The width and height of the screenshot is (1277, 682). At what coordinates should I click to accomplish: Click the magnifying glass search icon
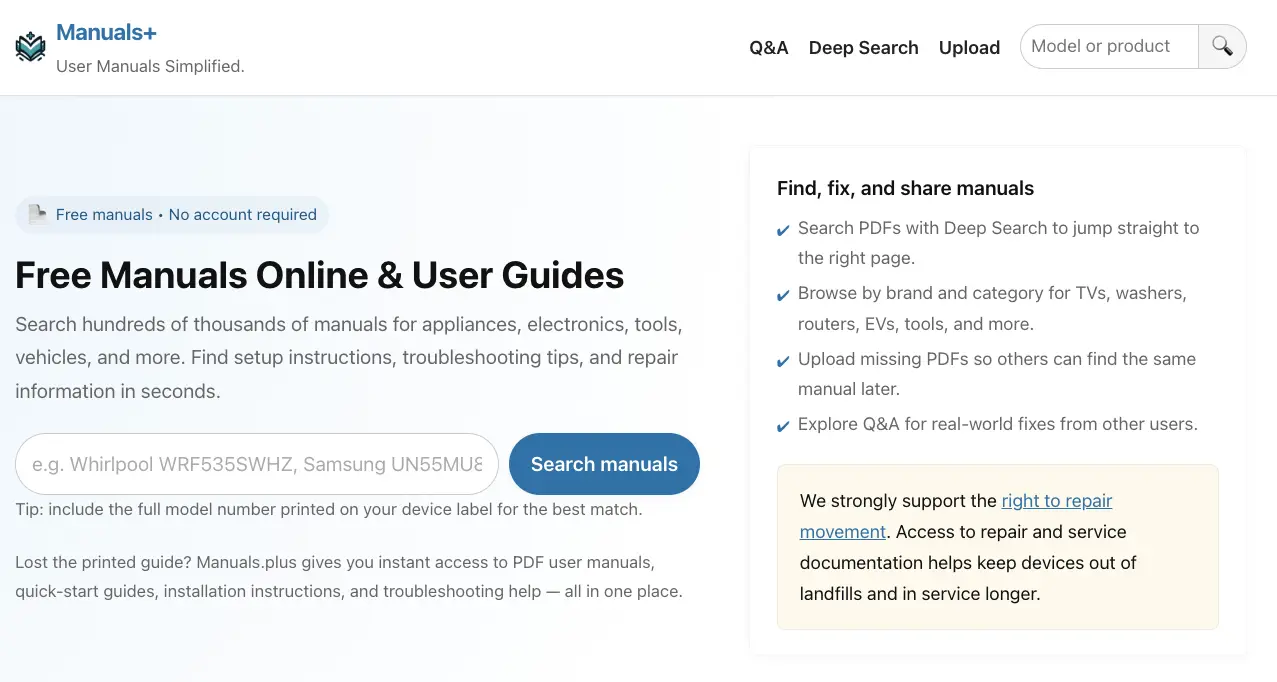1222,46
